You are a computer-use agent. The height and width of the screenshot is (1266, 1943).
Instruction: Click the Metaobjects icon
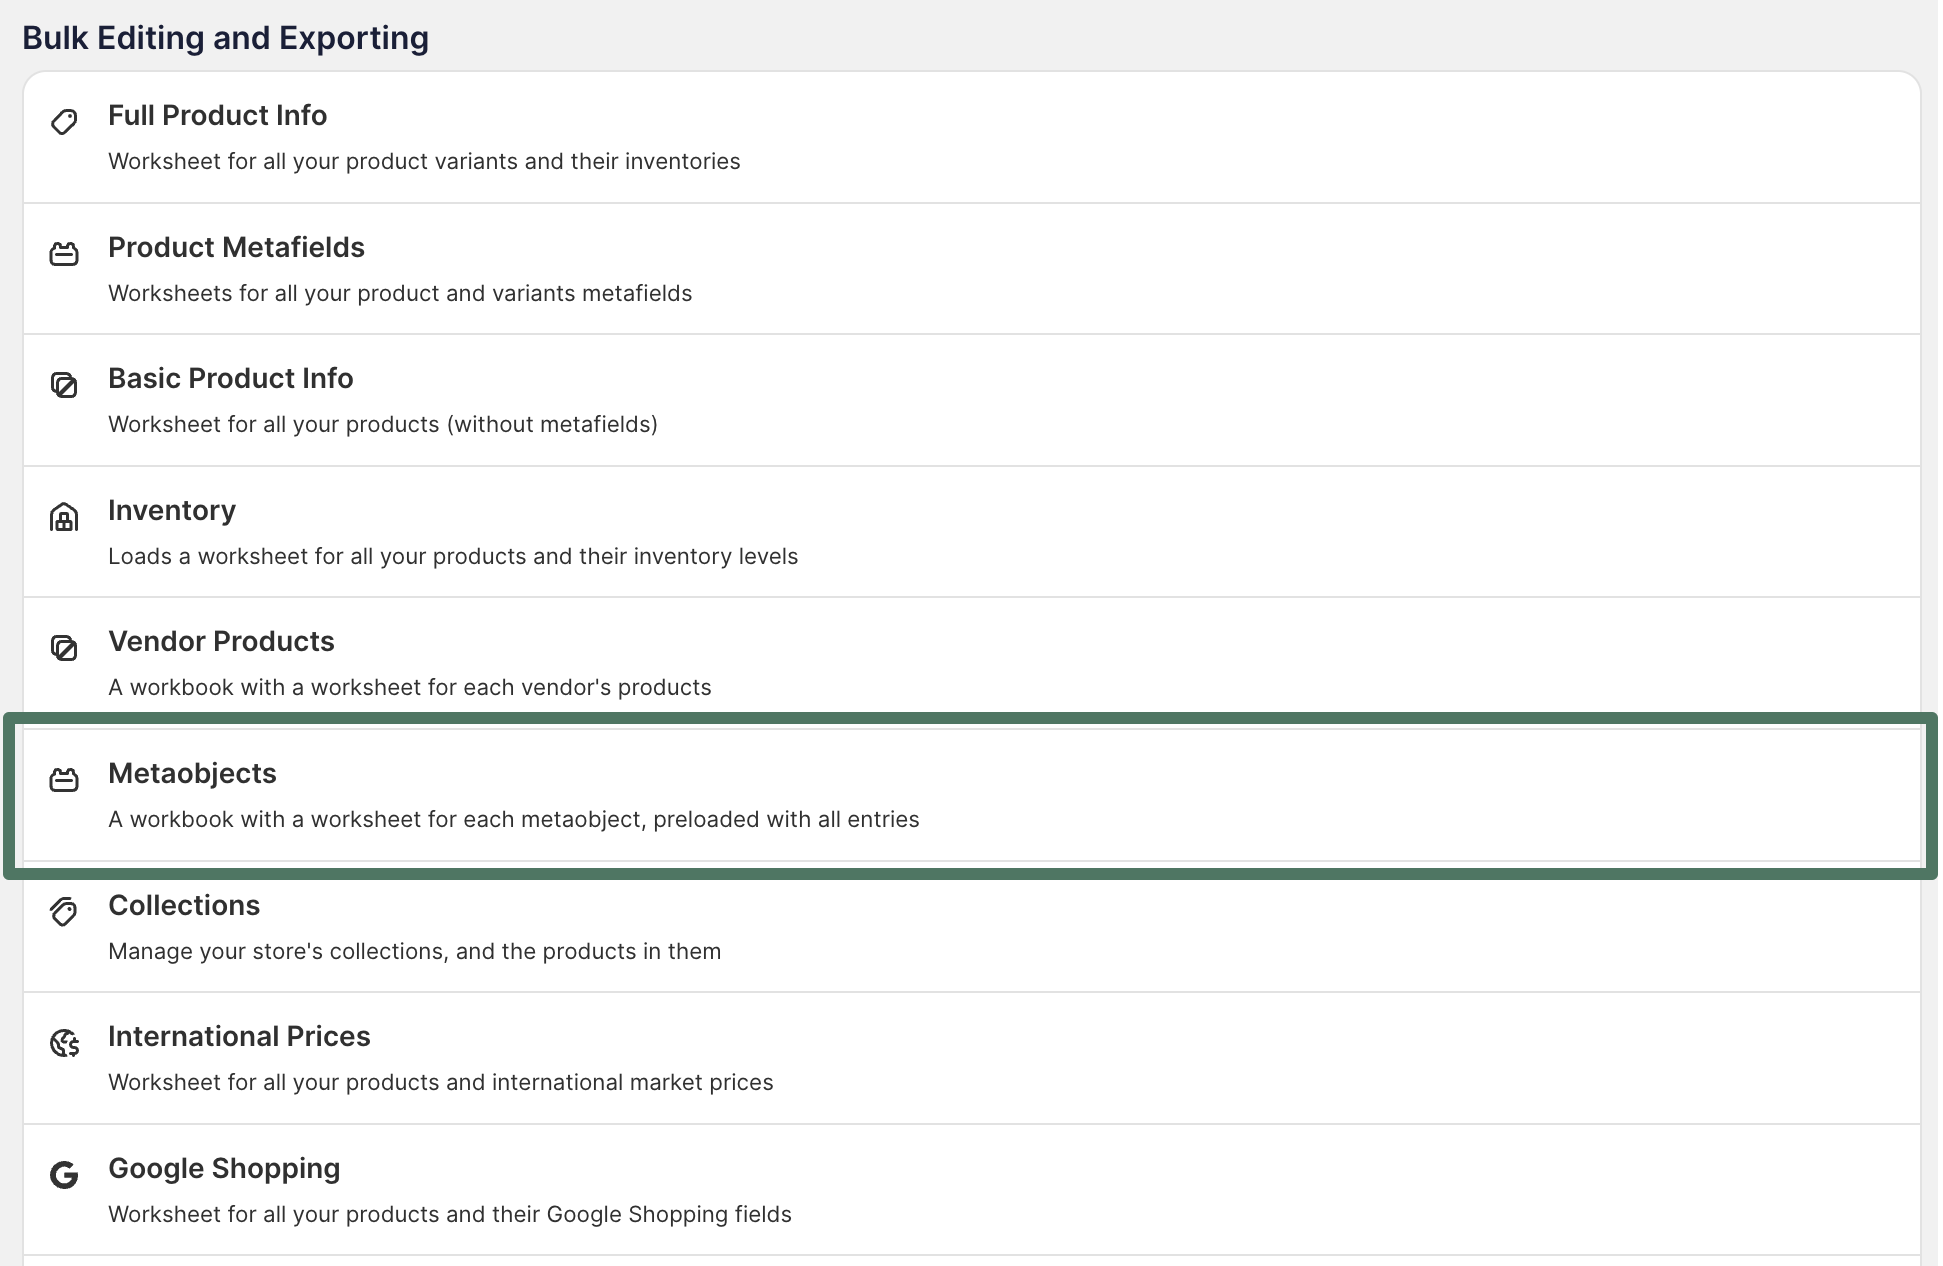click(x=64, y=780)
